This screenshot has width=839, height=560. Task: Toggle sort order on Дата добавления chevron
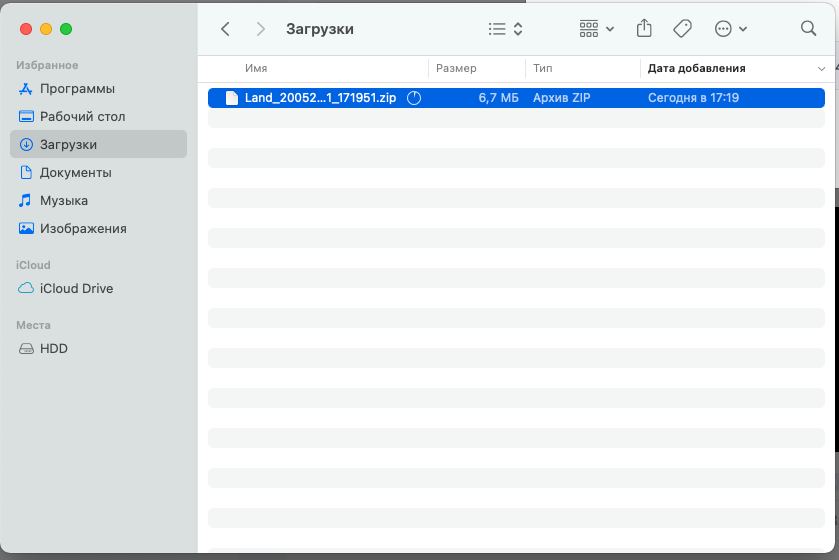822,69
